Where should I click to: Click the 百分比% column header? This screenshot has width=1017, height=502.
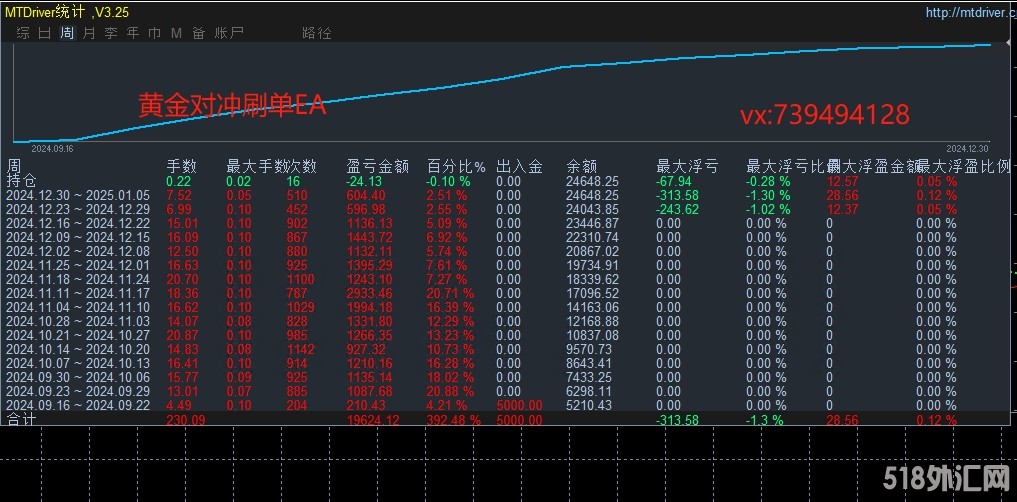tap(456, 167)
